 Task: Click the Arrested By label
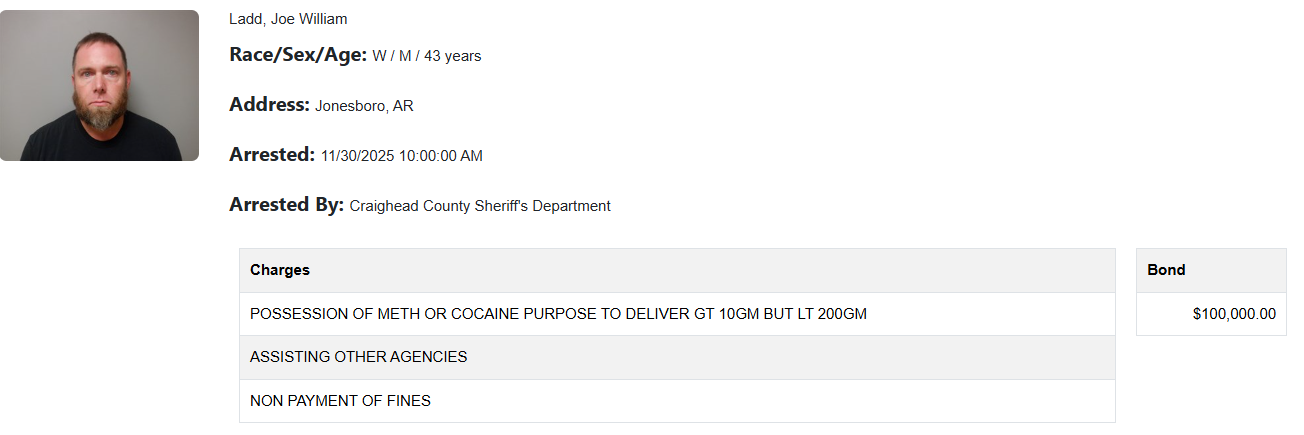tap(286, 205)
